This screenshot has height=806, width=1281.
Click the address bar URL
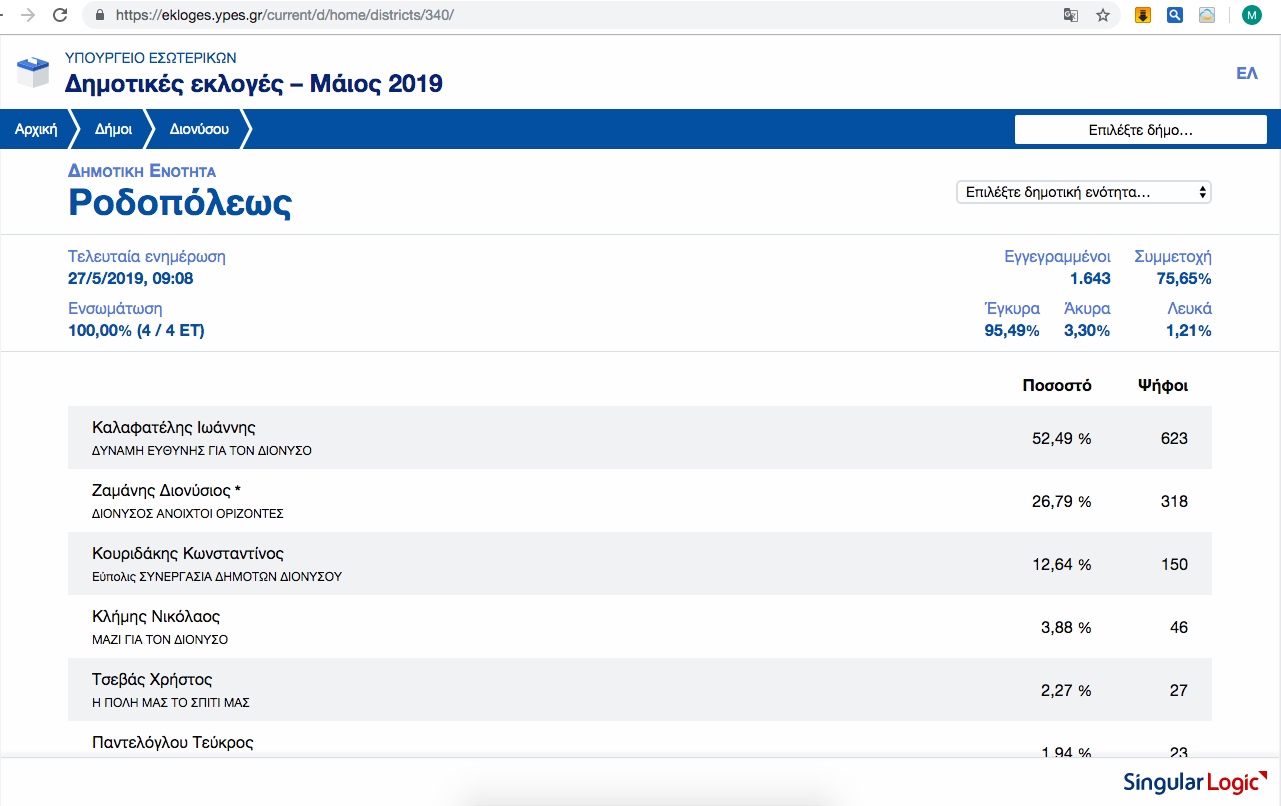(285, 16)
